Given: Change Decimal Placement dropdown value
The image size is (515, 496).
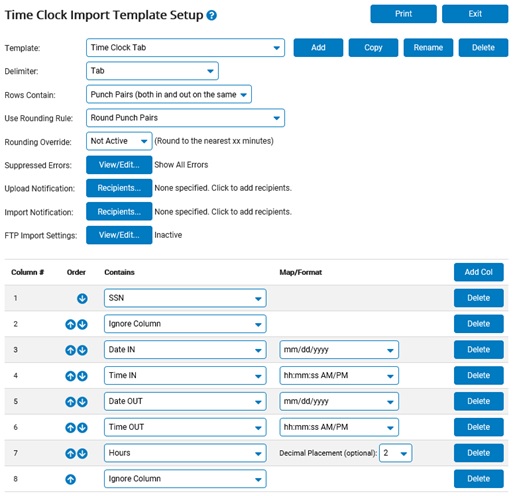Looking at the screenshot, I should [x=395, y=453].
